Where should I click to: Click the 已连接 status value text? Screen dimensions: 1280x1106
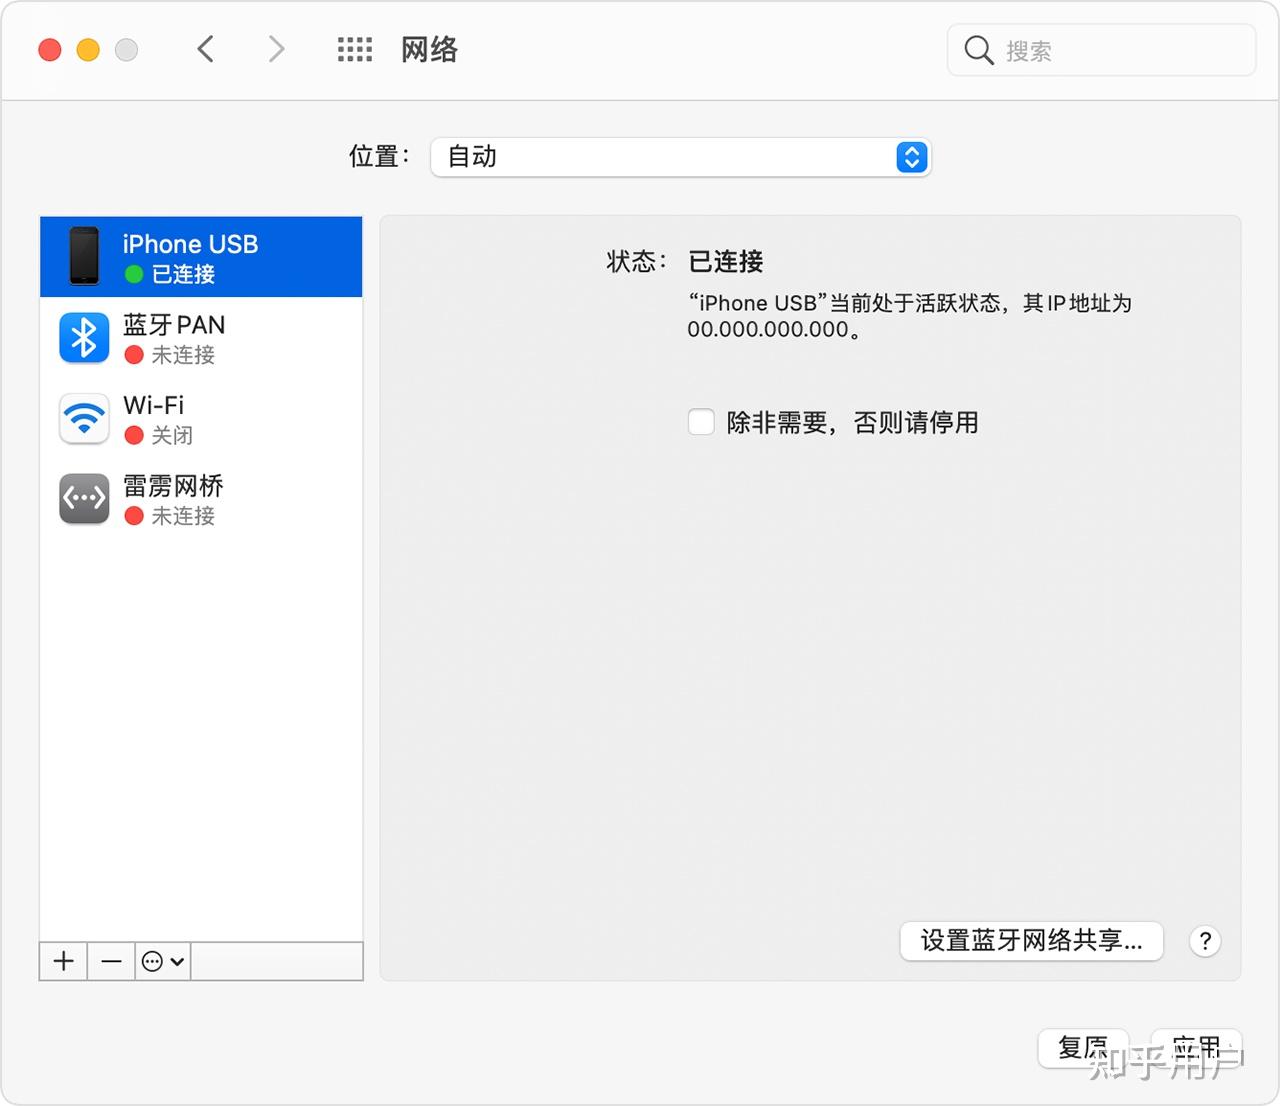[726, 262]
